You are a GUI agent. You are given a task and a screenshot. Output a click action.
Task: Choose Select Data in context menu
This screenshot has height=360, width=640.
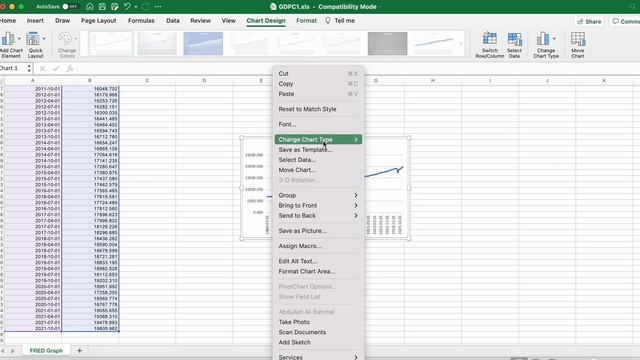tap(318, 160)
